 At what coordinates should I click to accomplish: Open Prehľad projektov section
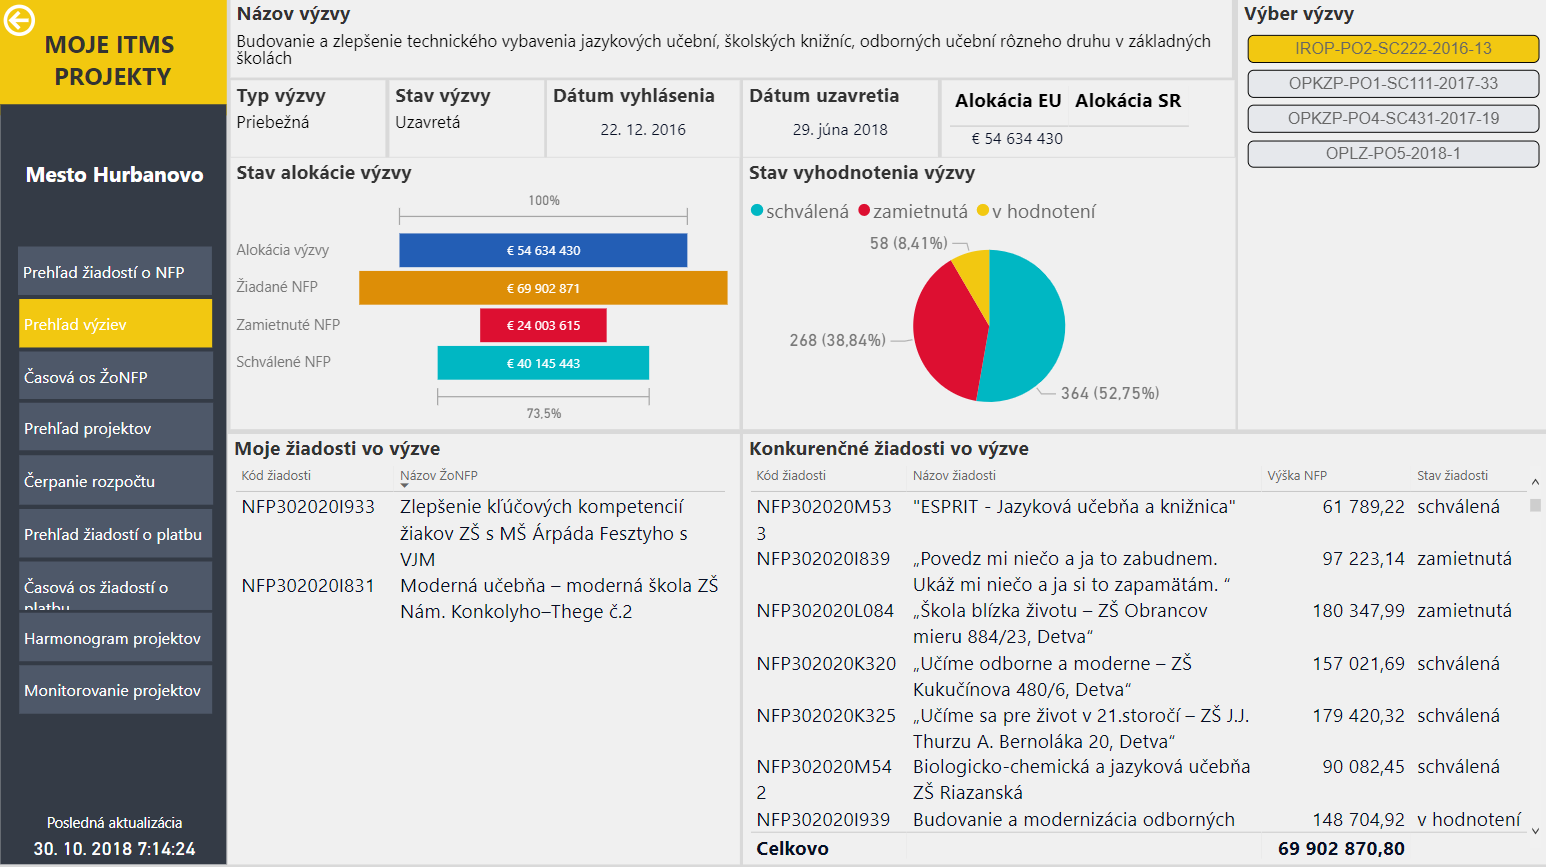click(x=115, y=428)
